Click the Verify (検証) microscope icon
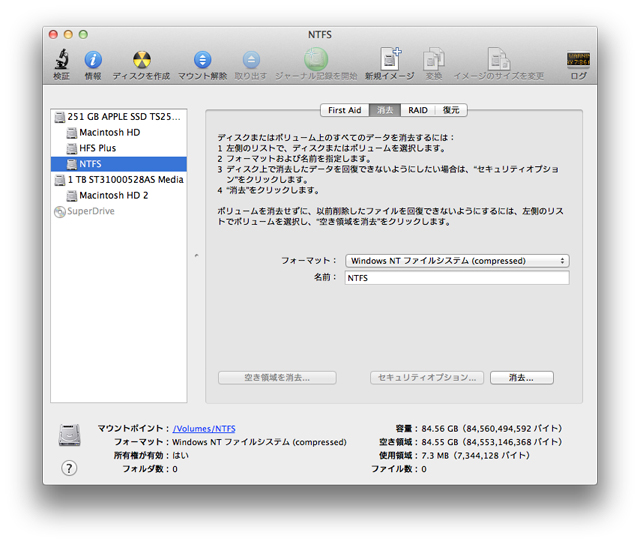This screenshot has height=544, width=640. click(x=62, y=60)
